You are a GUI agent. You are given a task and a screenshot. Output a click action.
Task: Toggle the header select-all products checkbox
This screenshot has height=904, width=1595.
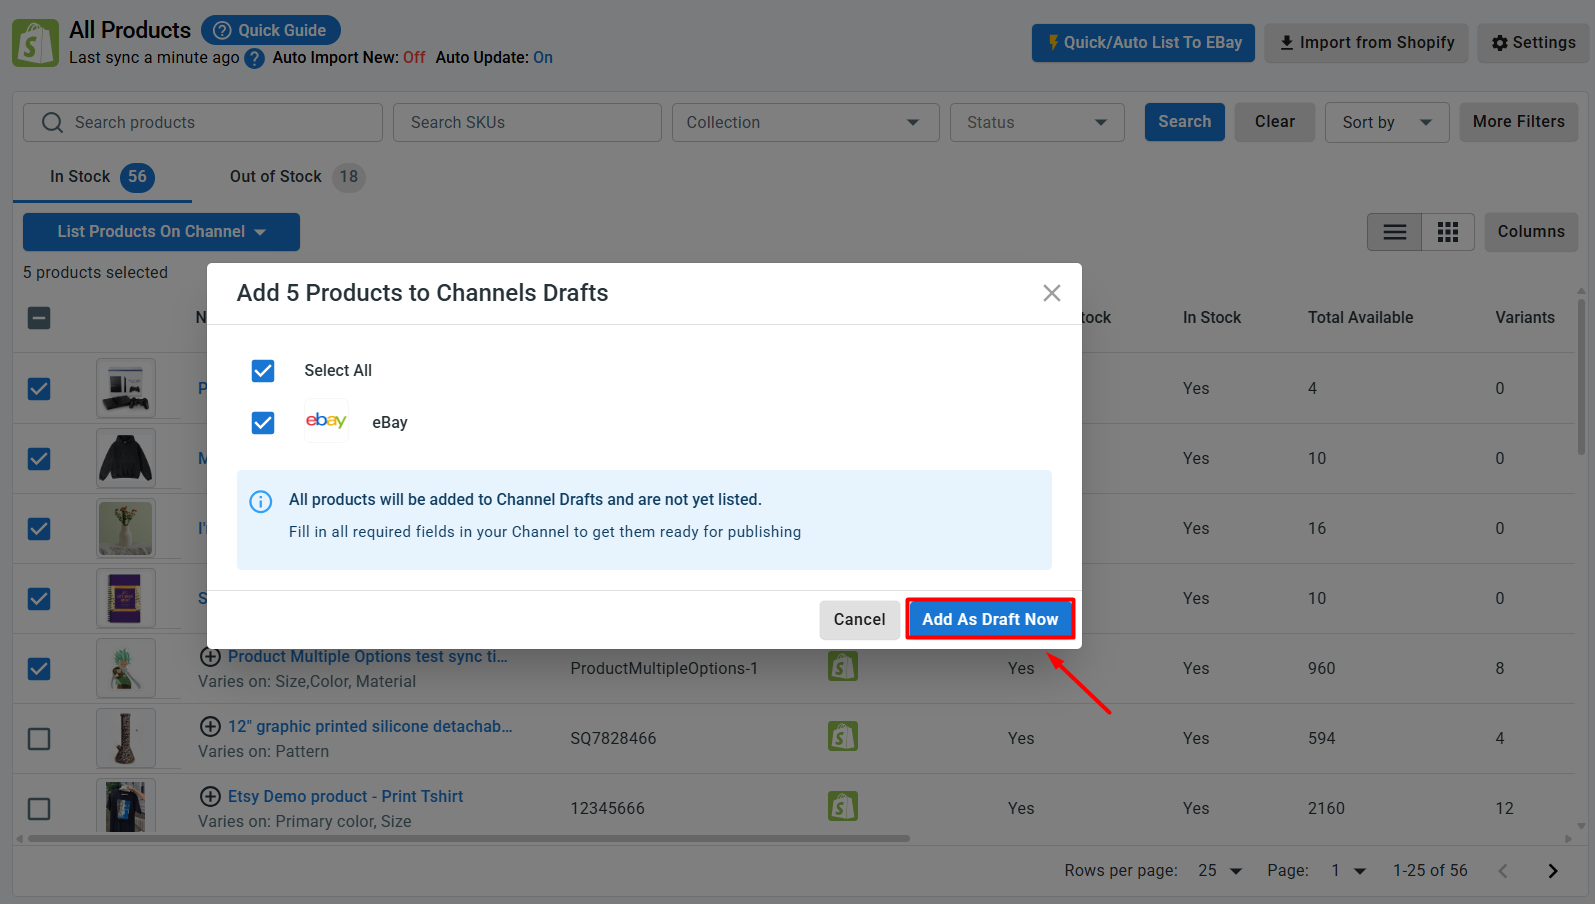pos(39,318)
